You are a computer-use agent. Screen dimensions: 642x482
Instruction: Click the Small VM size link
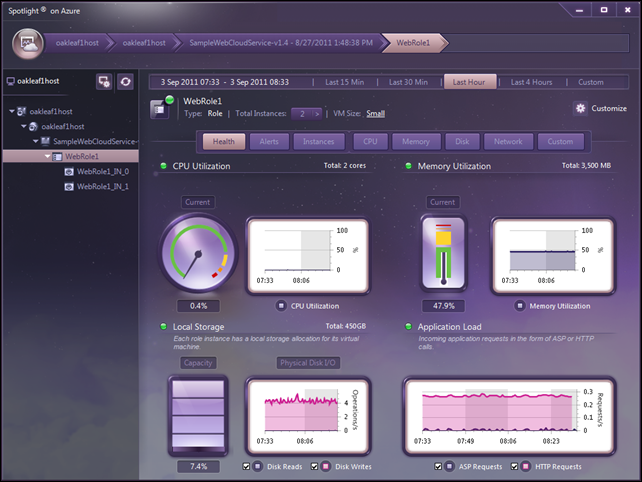(x=375, y=113)
